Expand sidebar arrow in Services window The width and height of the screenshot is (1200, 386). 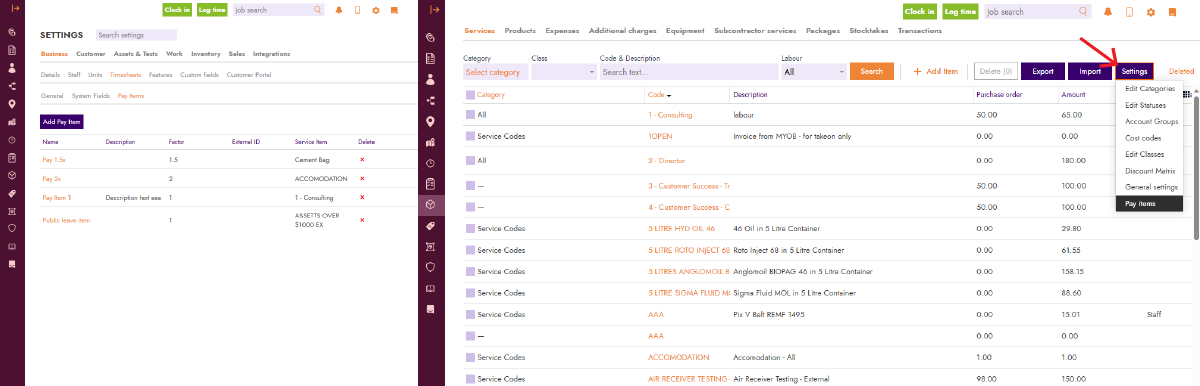(x=434, y=9)
